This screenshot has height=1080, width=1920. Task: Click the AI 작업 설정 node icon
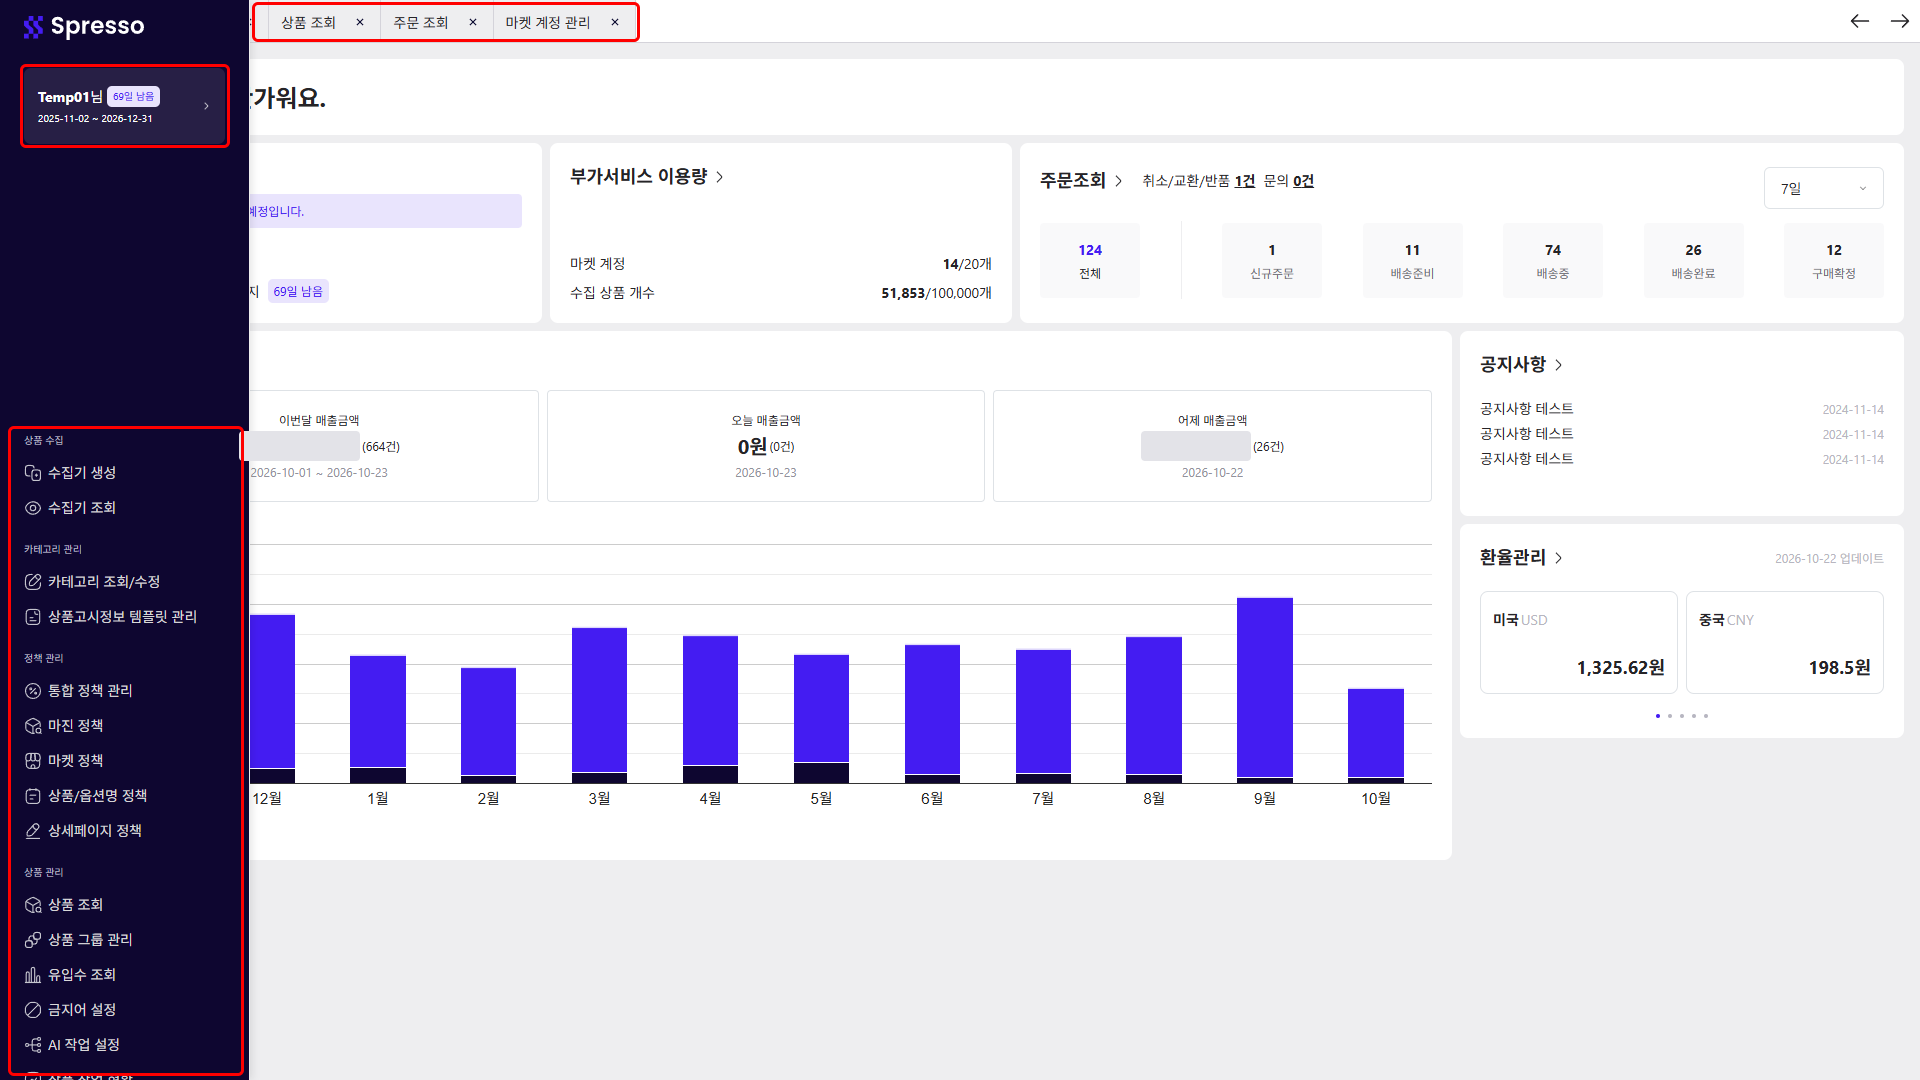coord(33,1045)
